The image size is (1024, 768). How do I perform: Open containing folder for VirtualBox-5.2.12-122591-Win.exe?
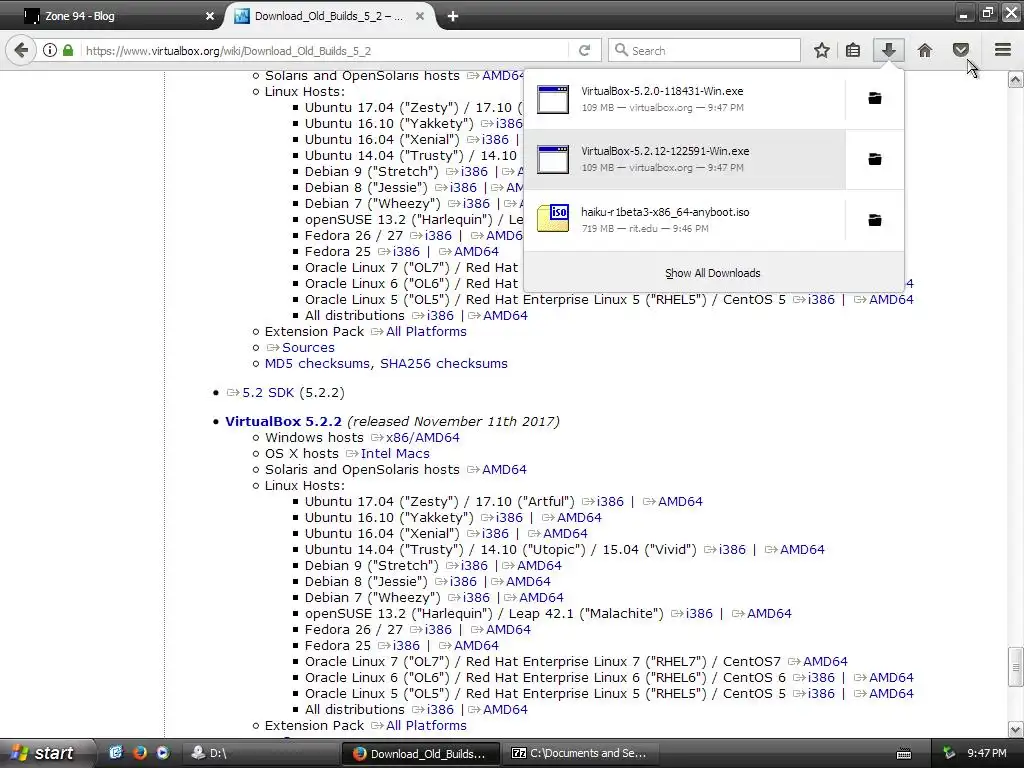pyautogui.click(x=874, y=159)
